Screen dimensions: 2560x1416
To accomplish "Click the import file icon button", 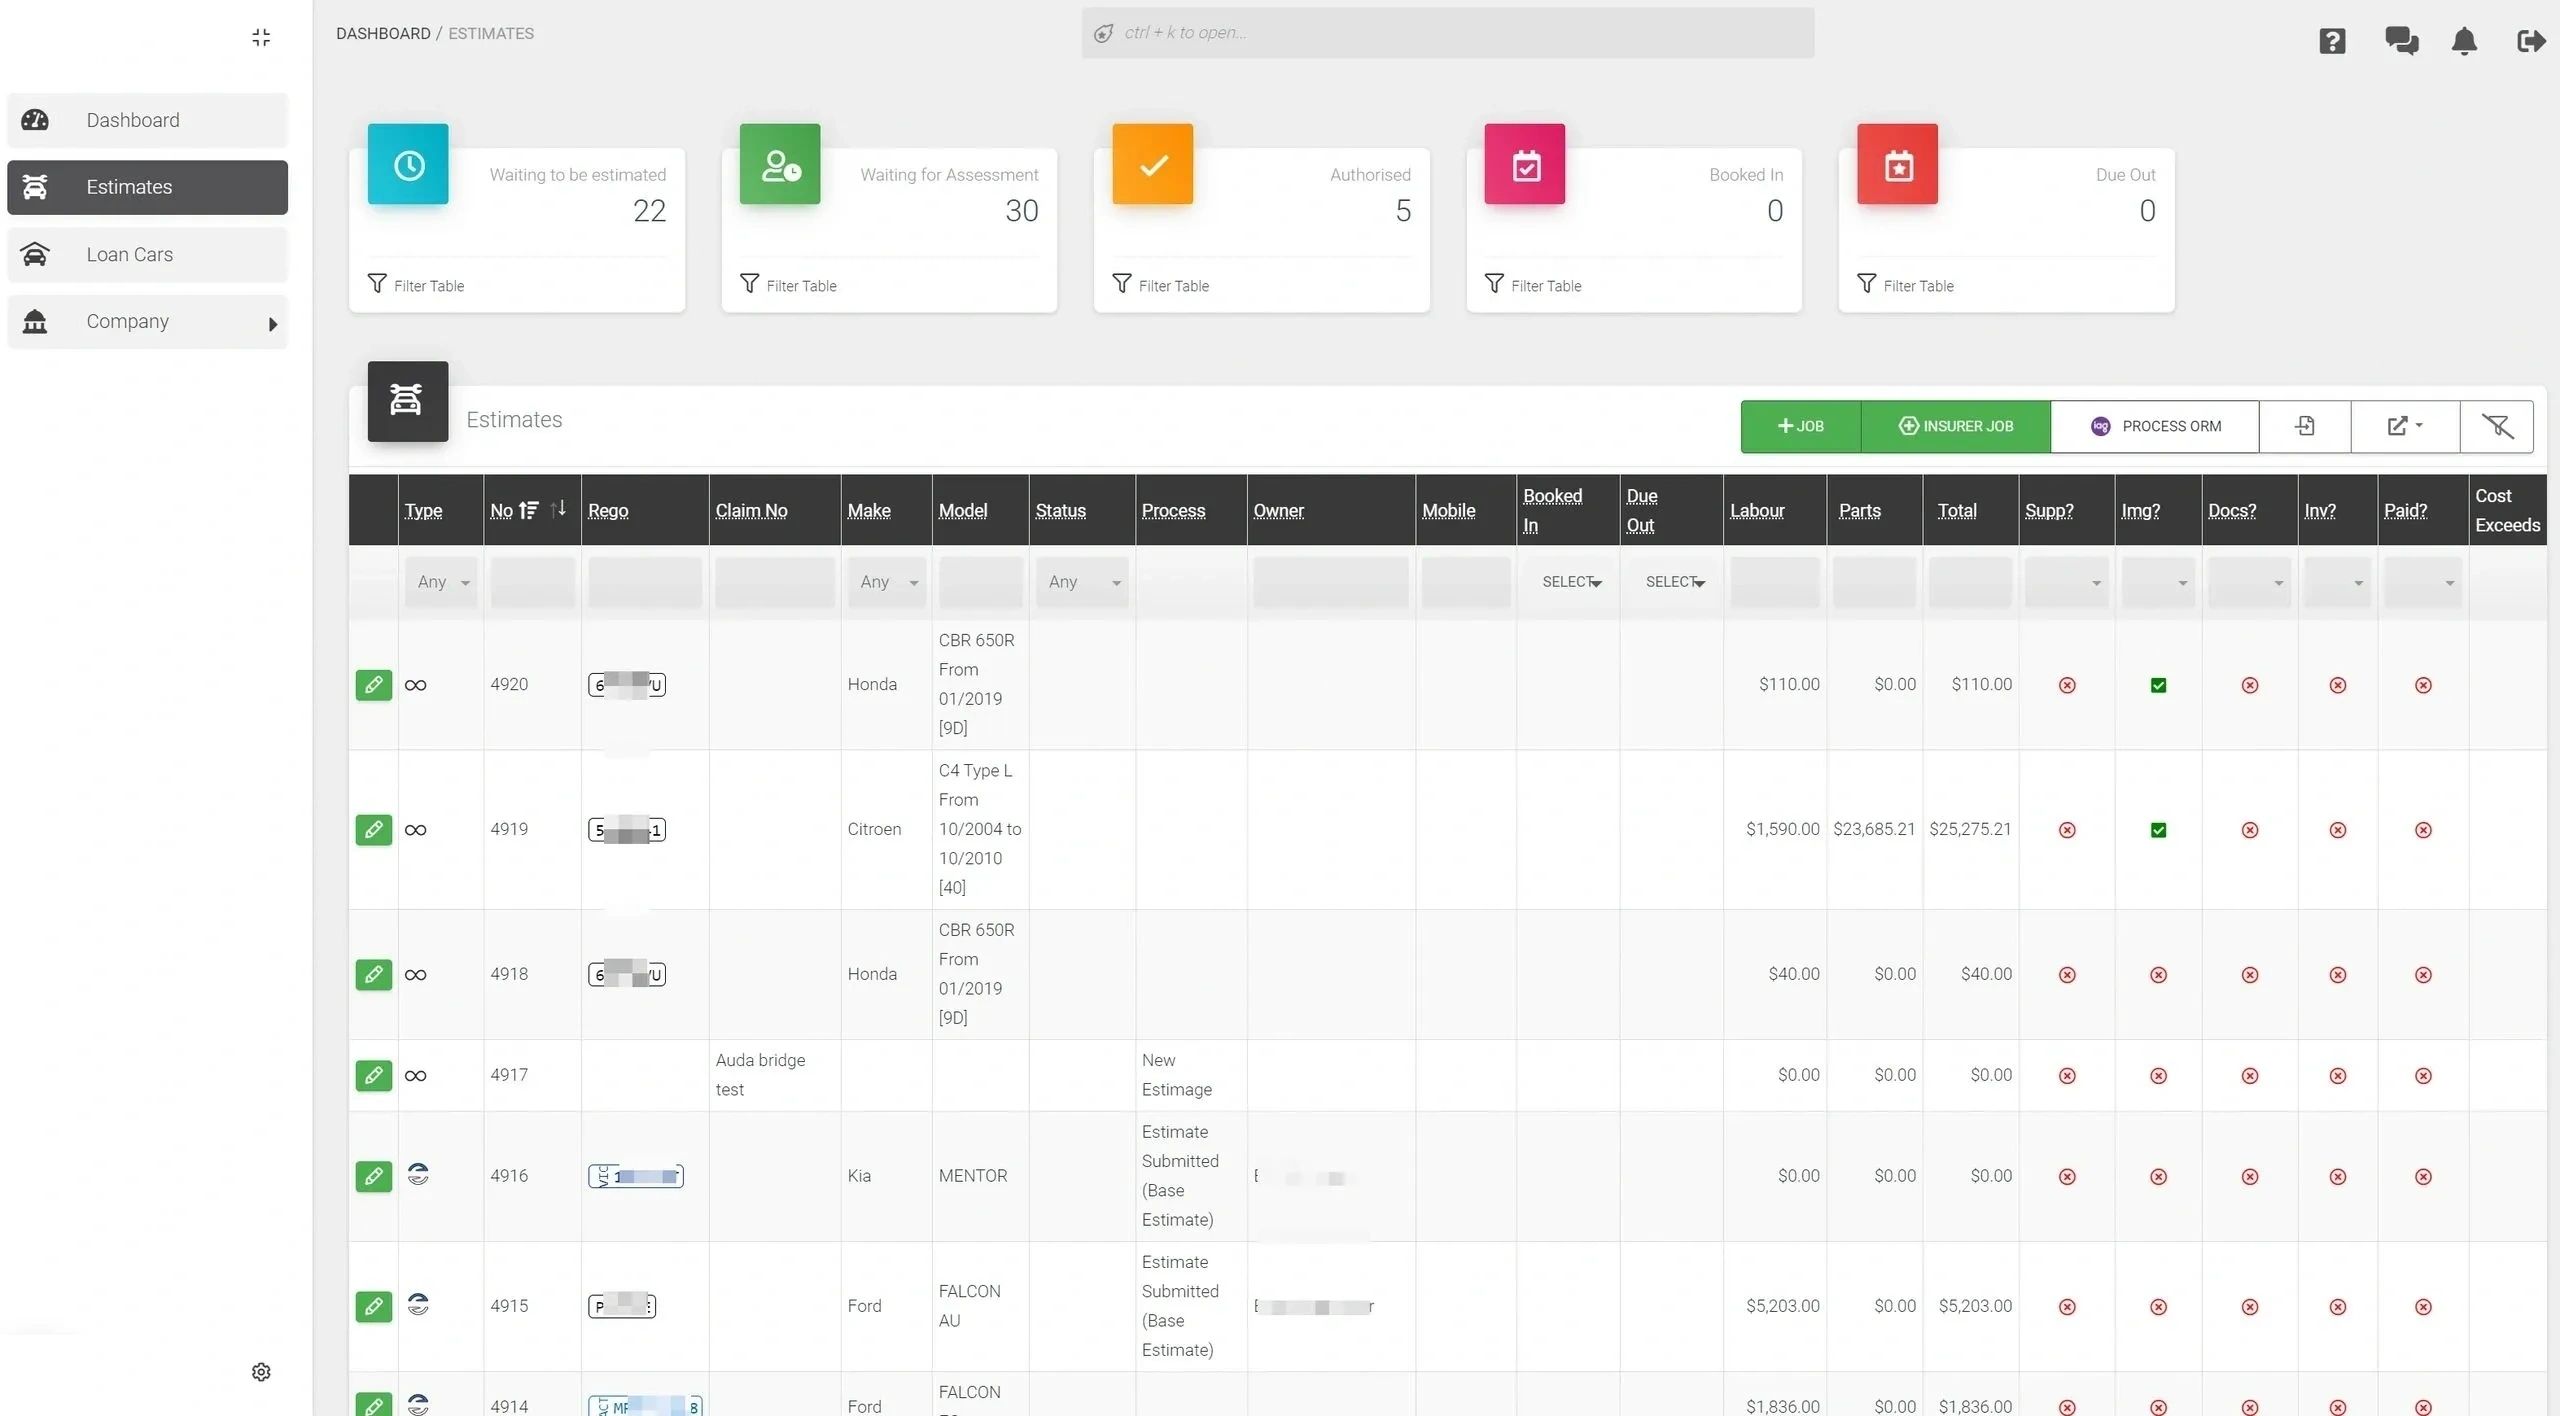I will point(2304,426).
